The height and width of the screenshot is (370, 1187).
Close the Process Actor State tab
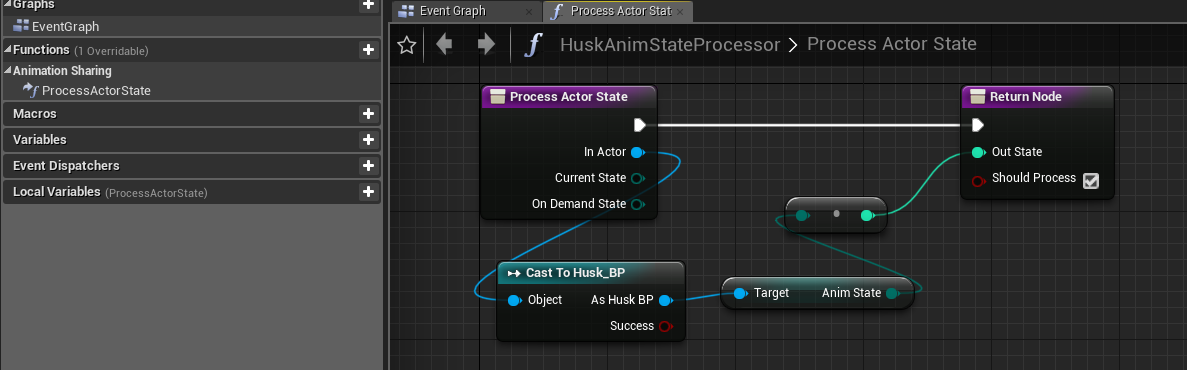(x=680, y=11)
